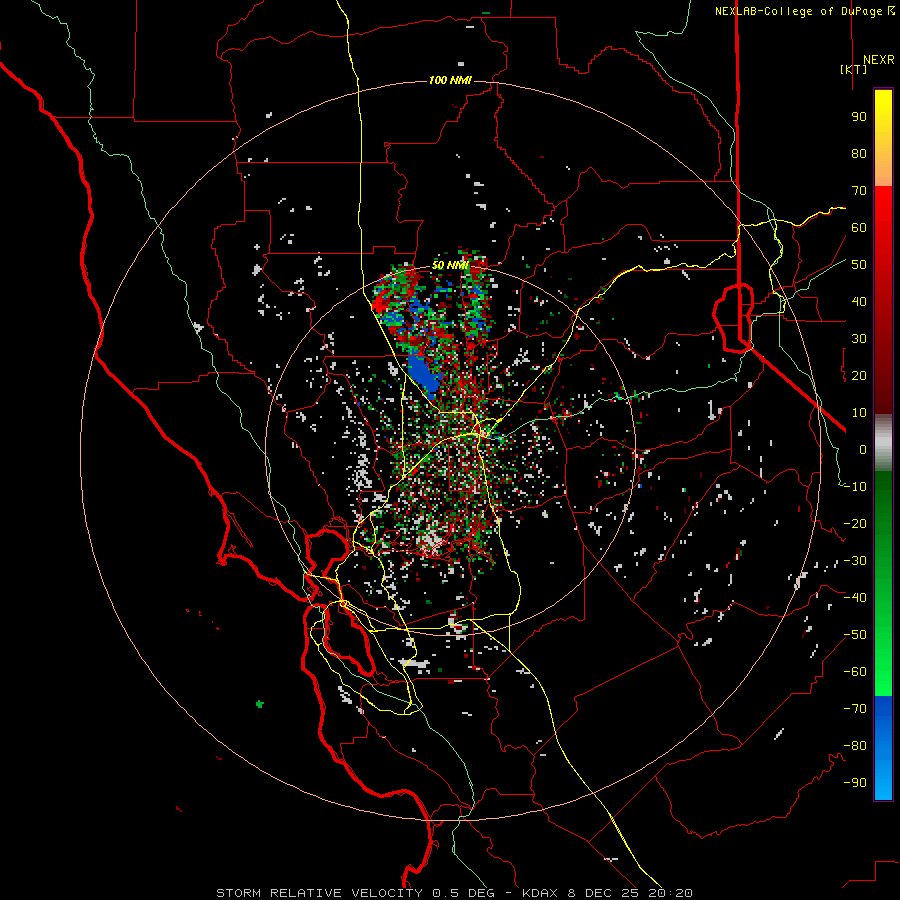Click the -90 scale label
The height and width of the screenshot is (900, 900).
click(x=855, y=783)
